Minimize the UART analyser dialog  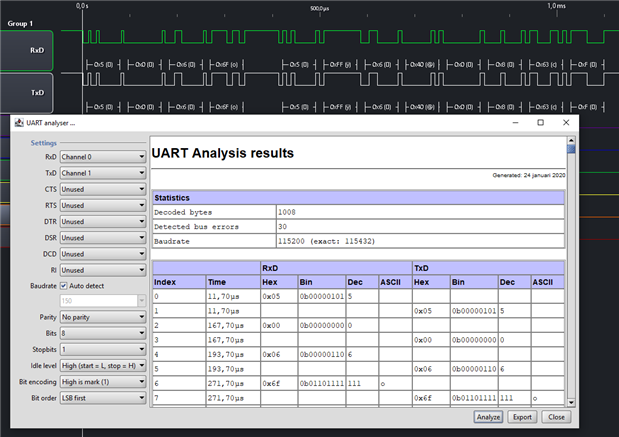(x=513, y=122)
